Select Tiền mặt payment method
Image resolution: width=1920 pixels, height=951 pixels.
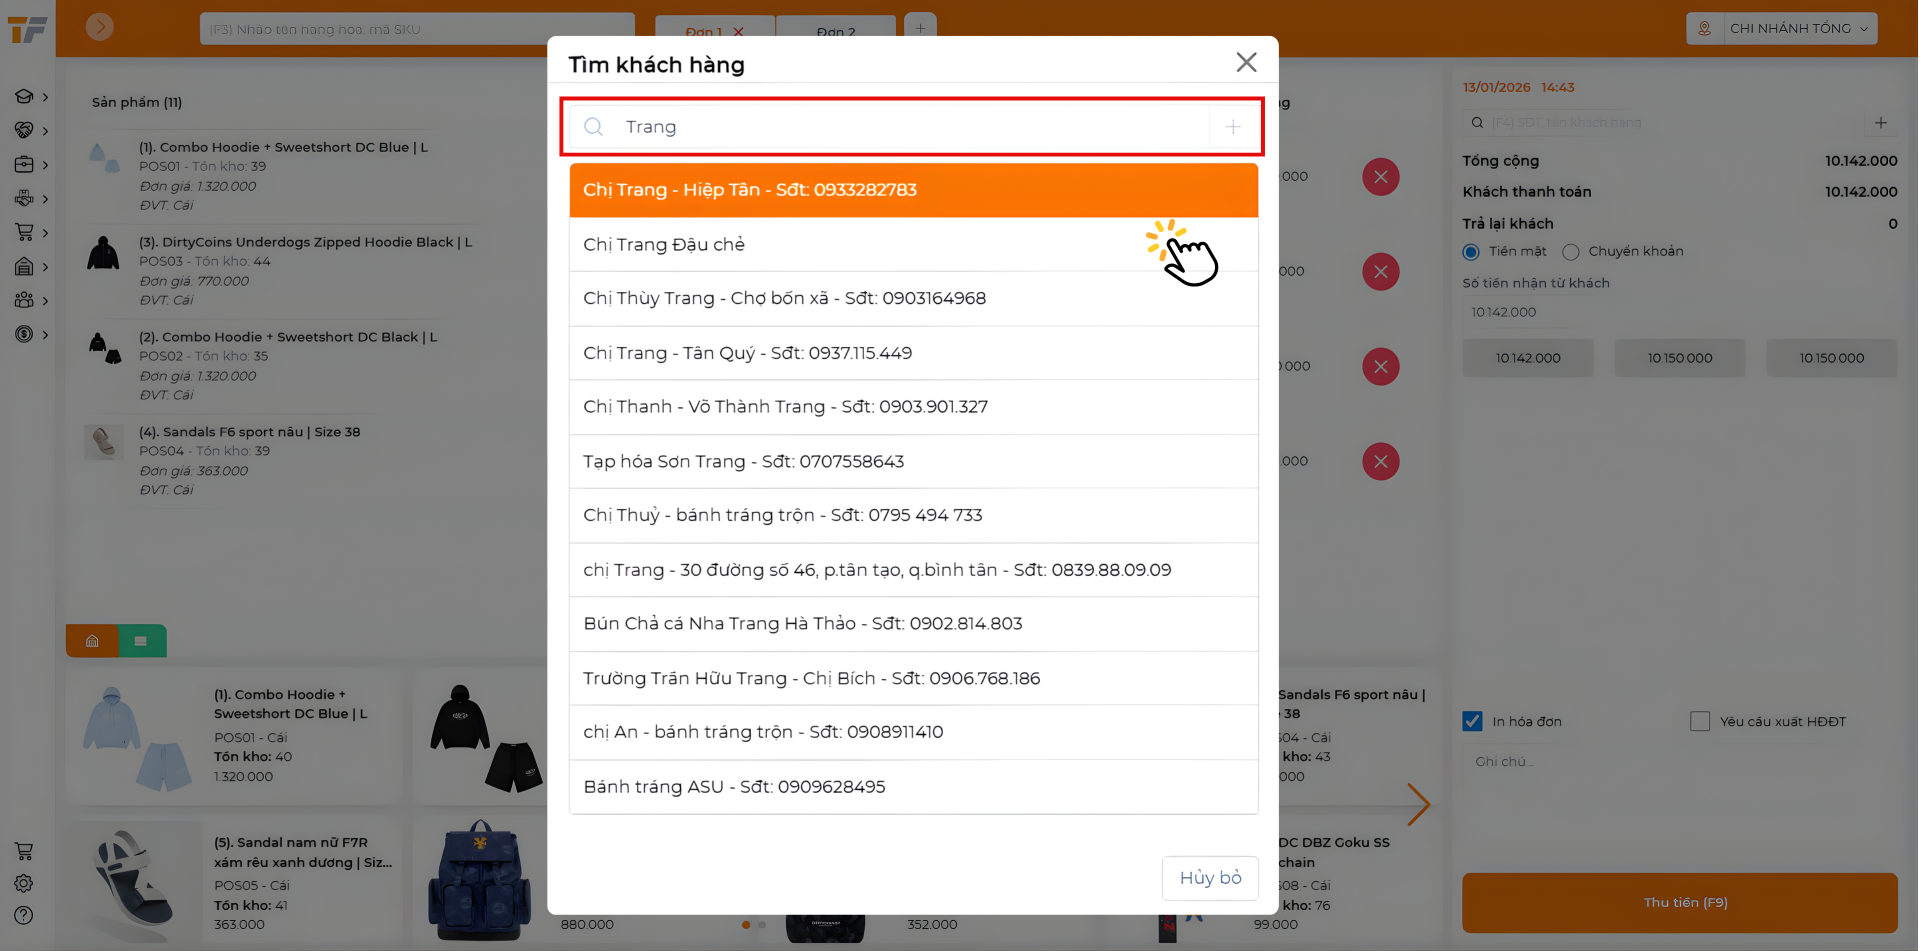pos(1471,252)
